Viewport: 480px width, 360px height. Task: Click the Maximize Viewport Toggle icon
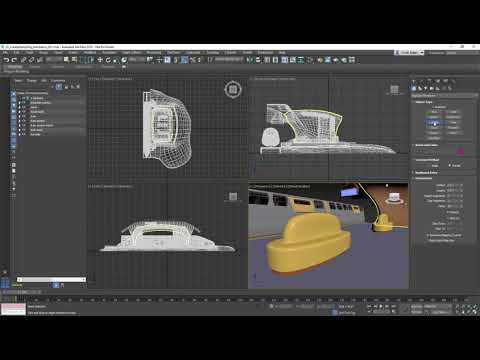tap(475, 312)
